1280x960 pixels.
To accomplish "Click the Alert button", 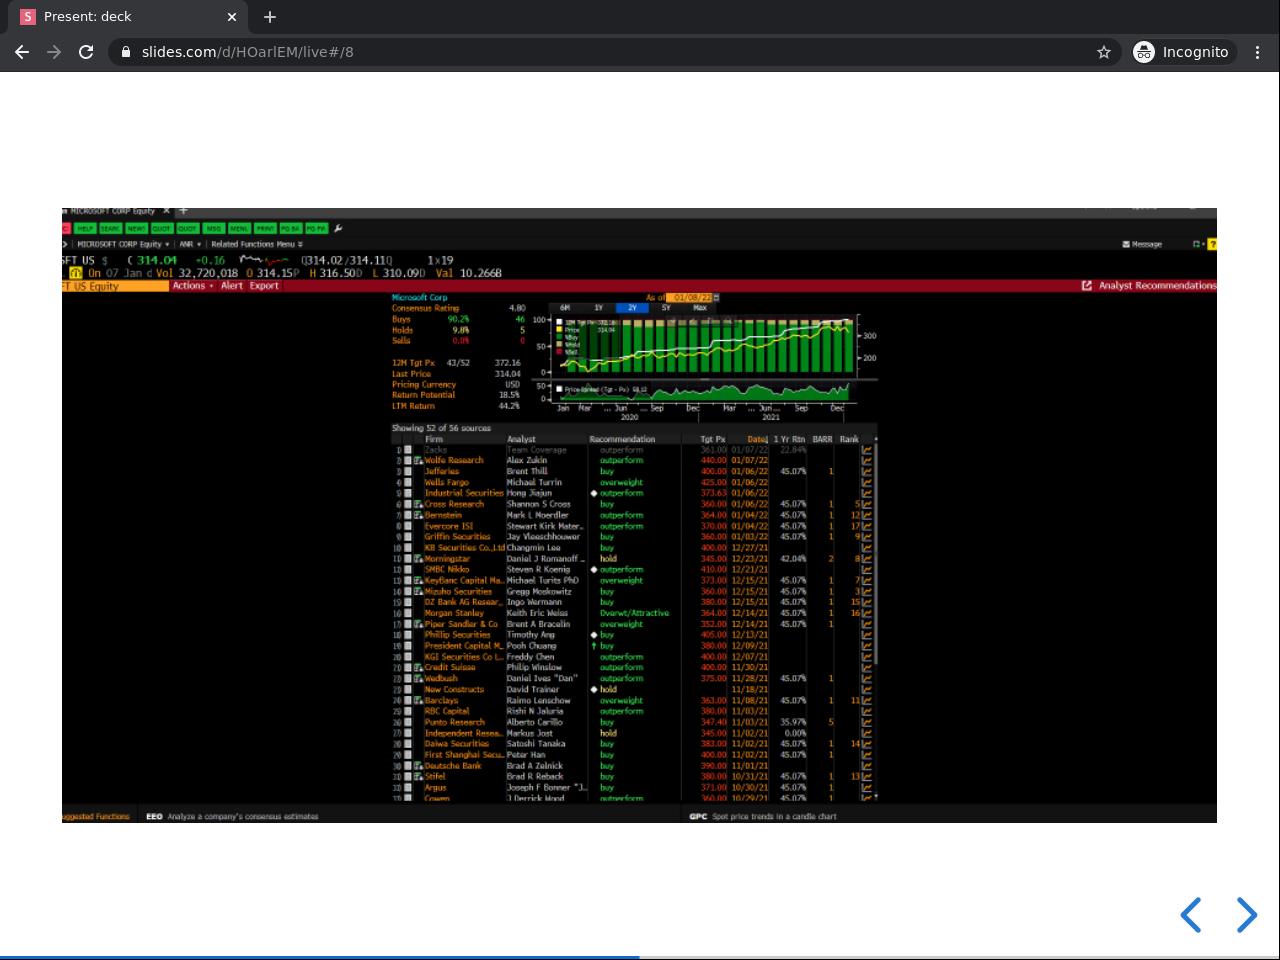I will pyautogui.click(x=232, y=286).
